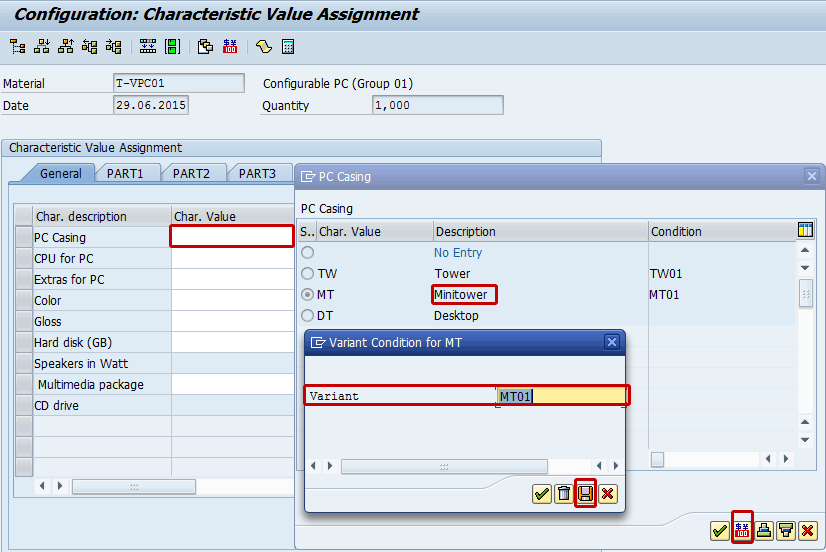This screenshot has height=552, width=826.
Task: Click the Description column header in PC Casing
Action: pos(540,232)
